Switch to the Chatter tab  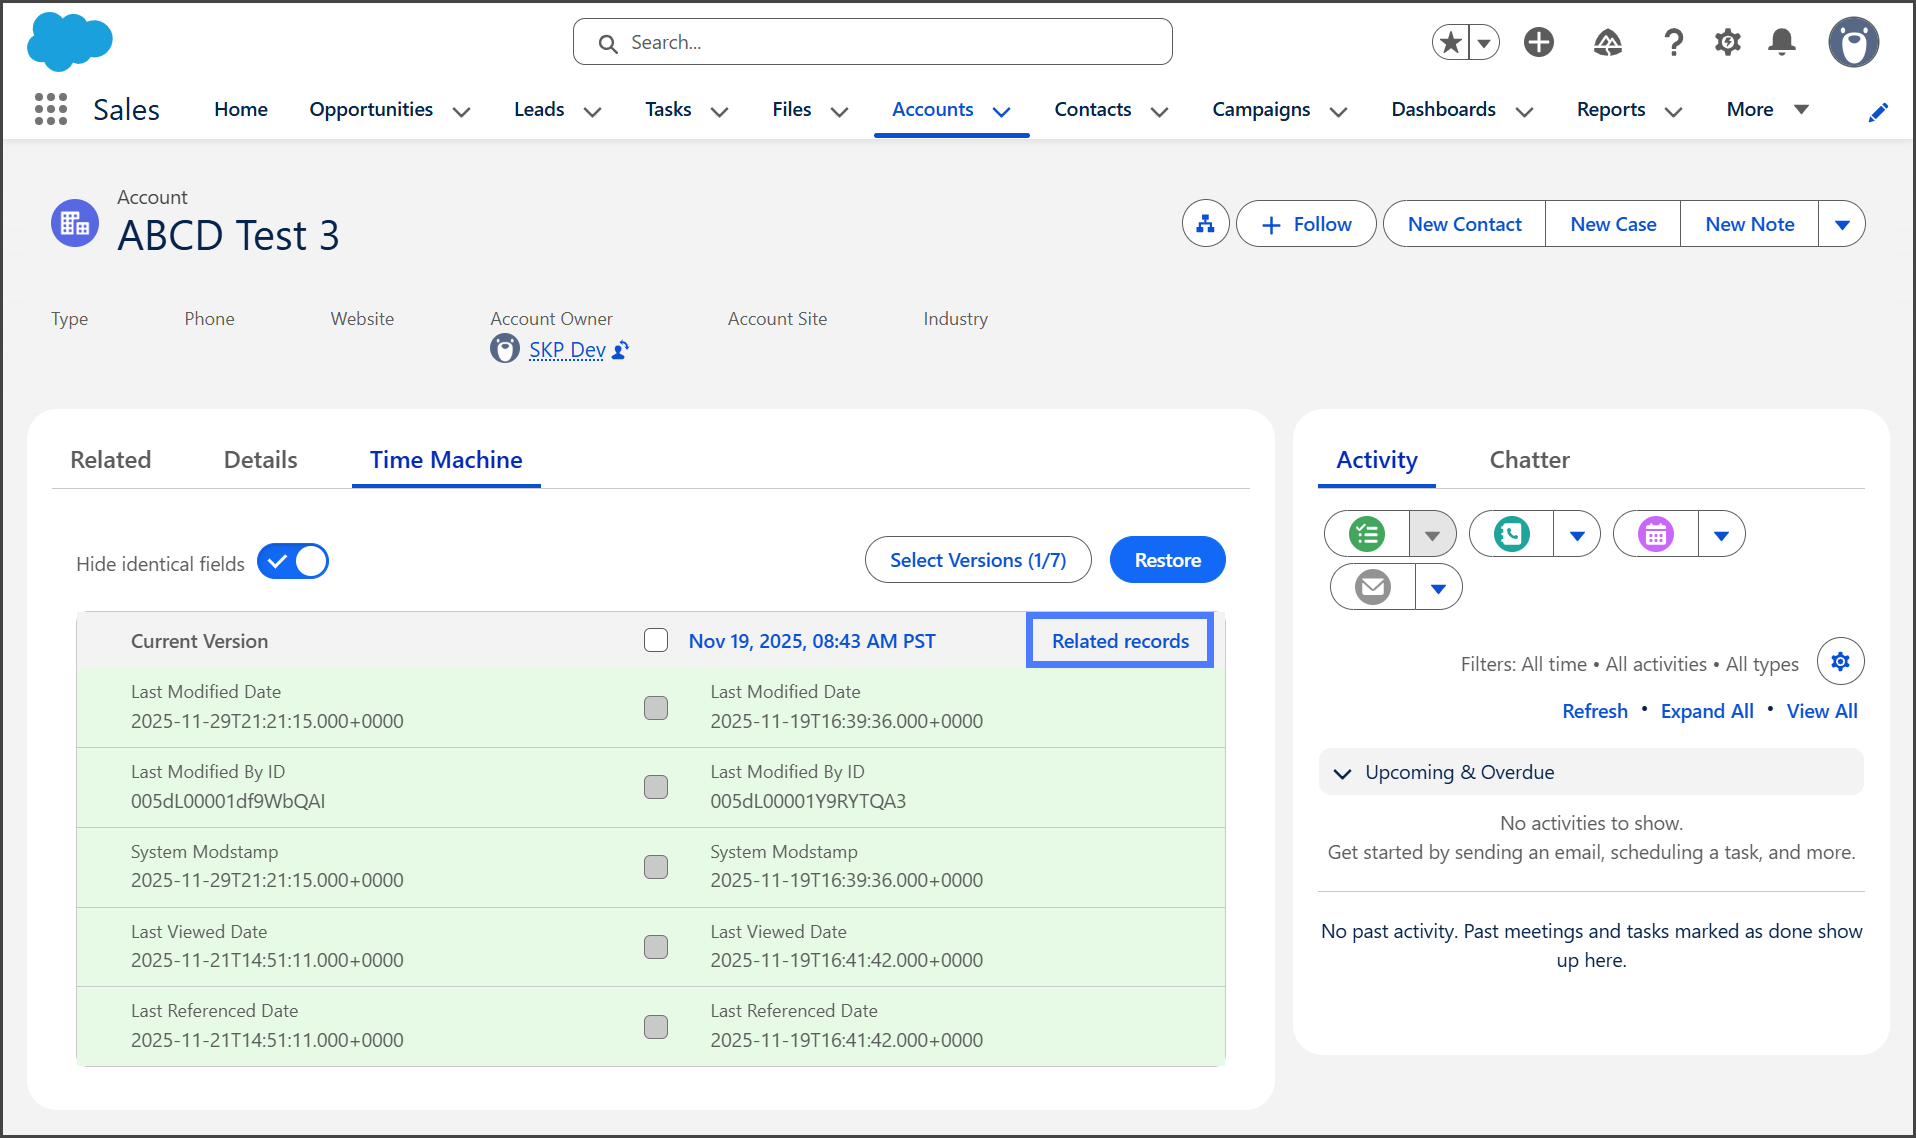pyautogui.click(x=1529, y=460)
